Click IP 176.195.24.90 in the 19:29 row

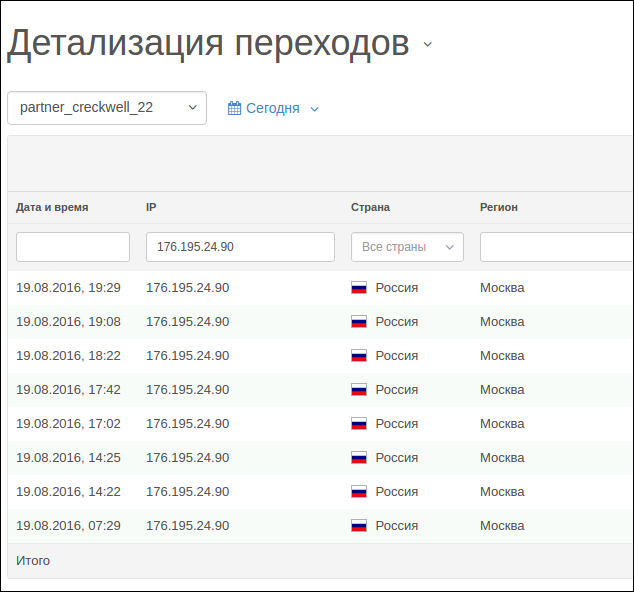(x=188, y=288)
